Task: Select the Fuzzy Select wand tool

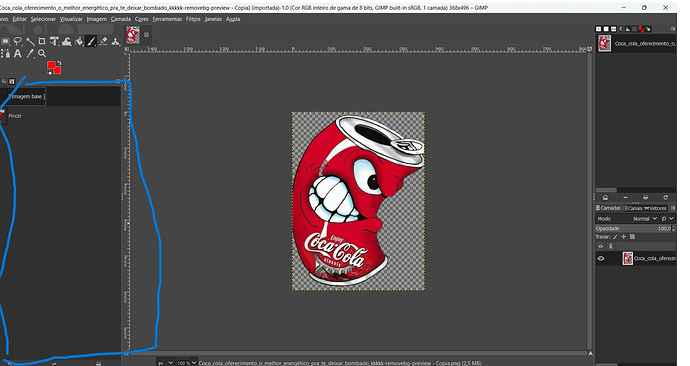Action: pyautogui.click(x=30, y=41)
